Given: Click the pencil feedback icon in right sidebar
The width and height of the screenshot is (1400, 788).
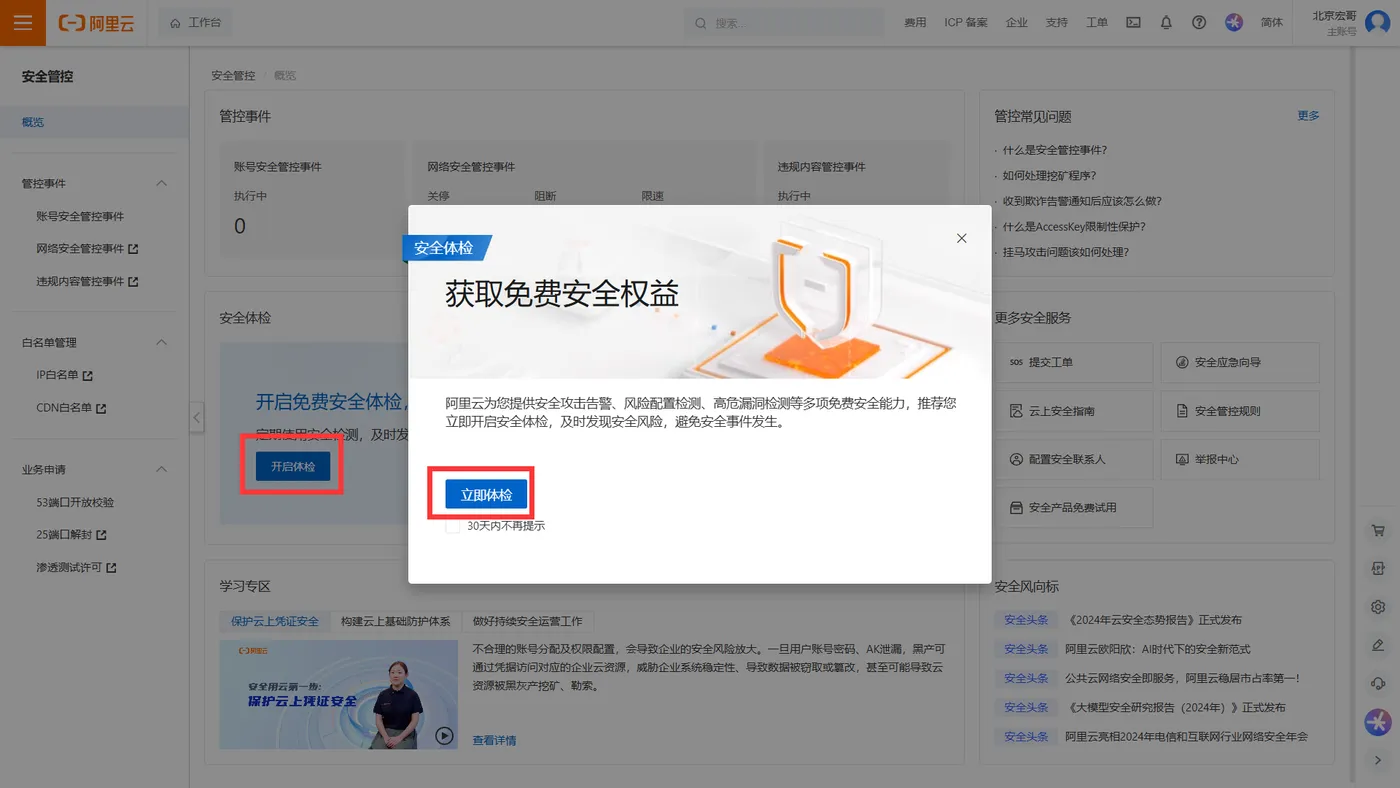Looking at the screenshot, I should [1378, 645].
